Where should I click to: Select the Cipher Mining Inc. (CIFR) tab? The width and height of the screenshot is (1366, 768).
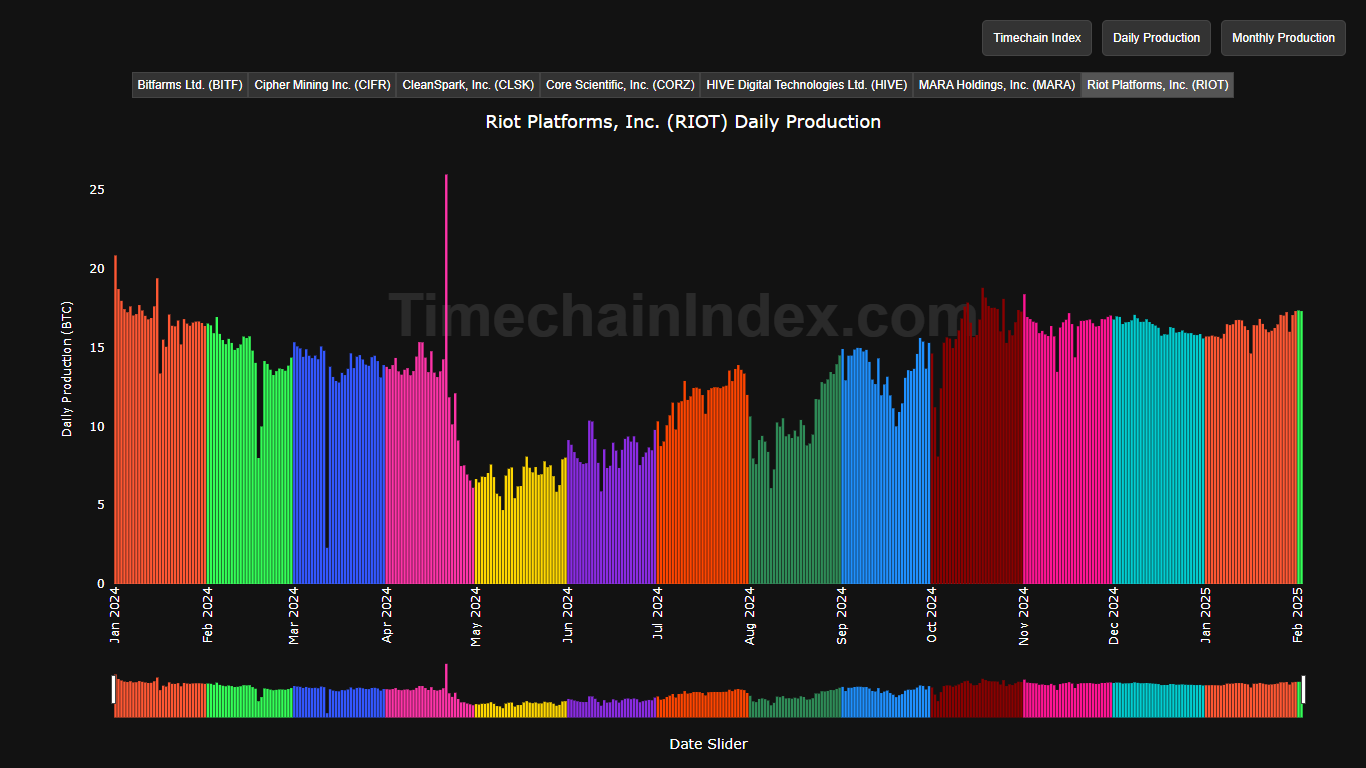[322, 84]
